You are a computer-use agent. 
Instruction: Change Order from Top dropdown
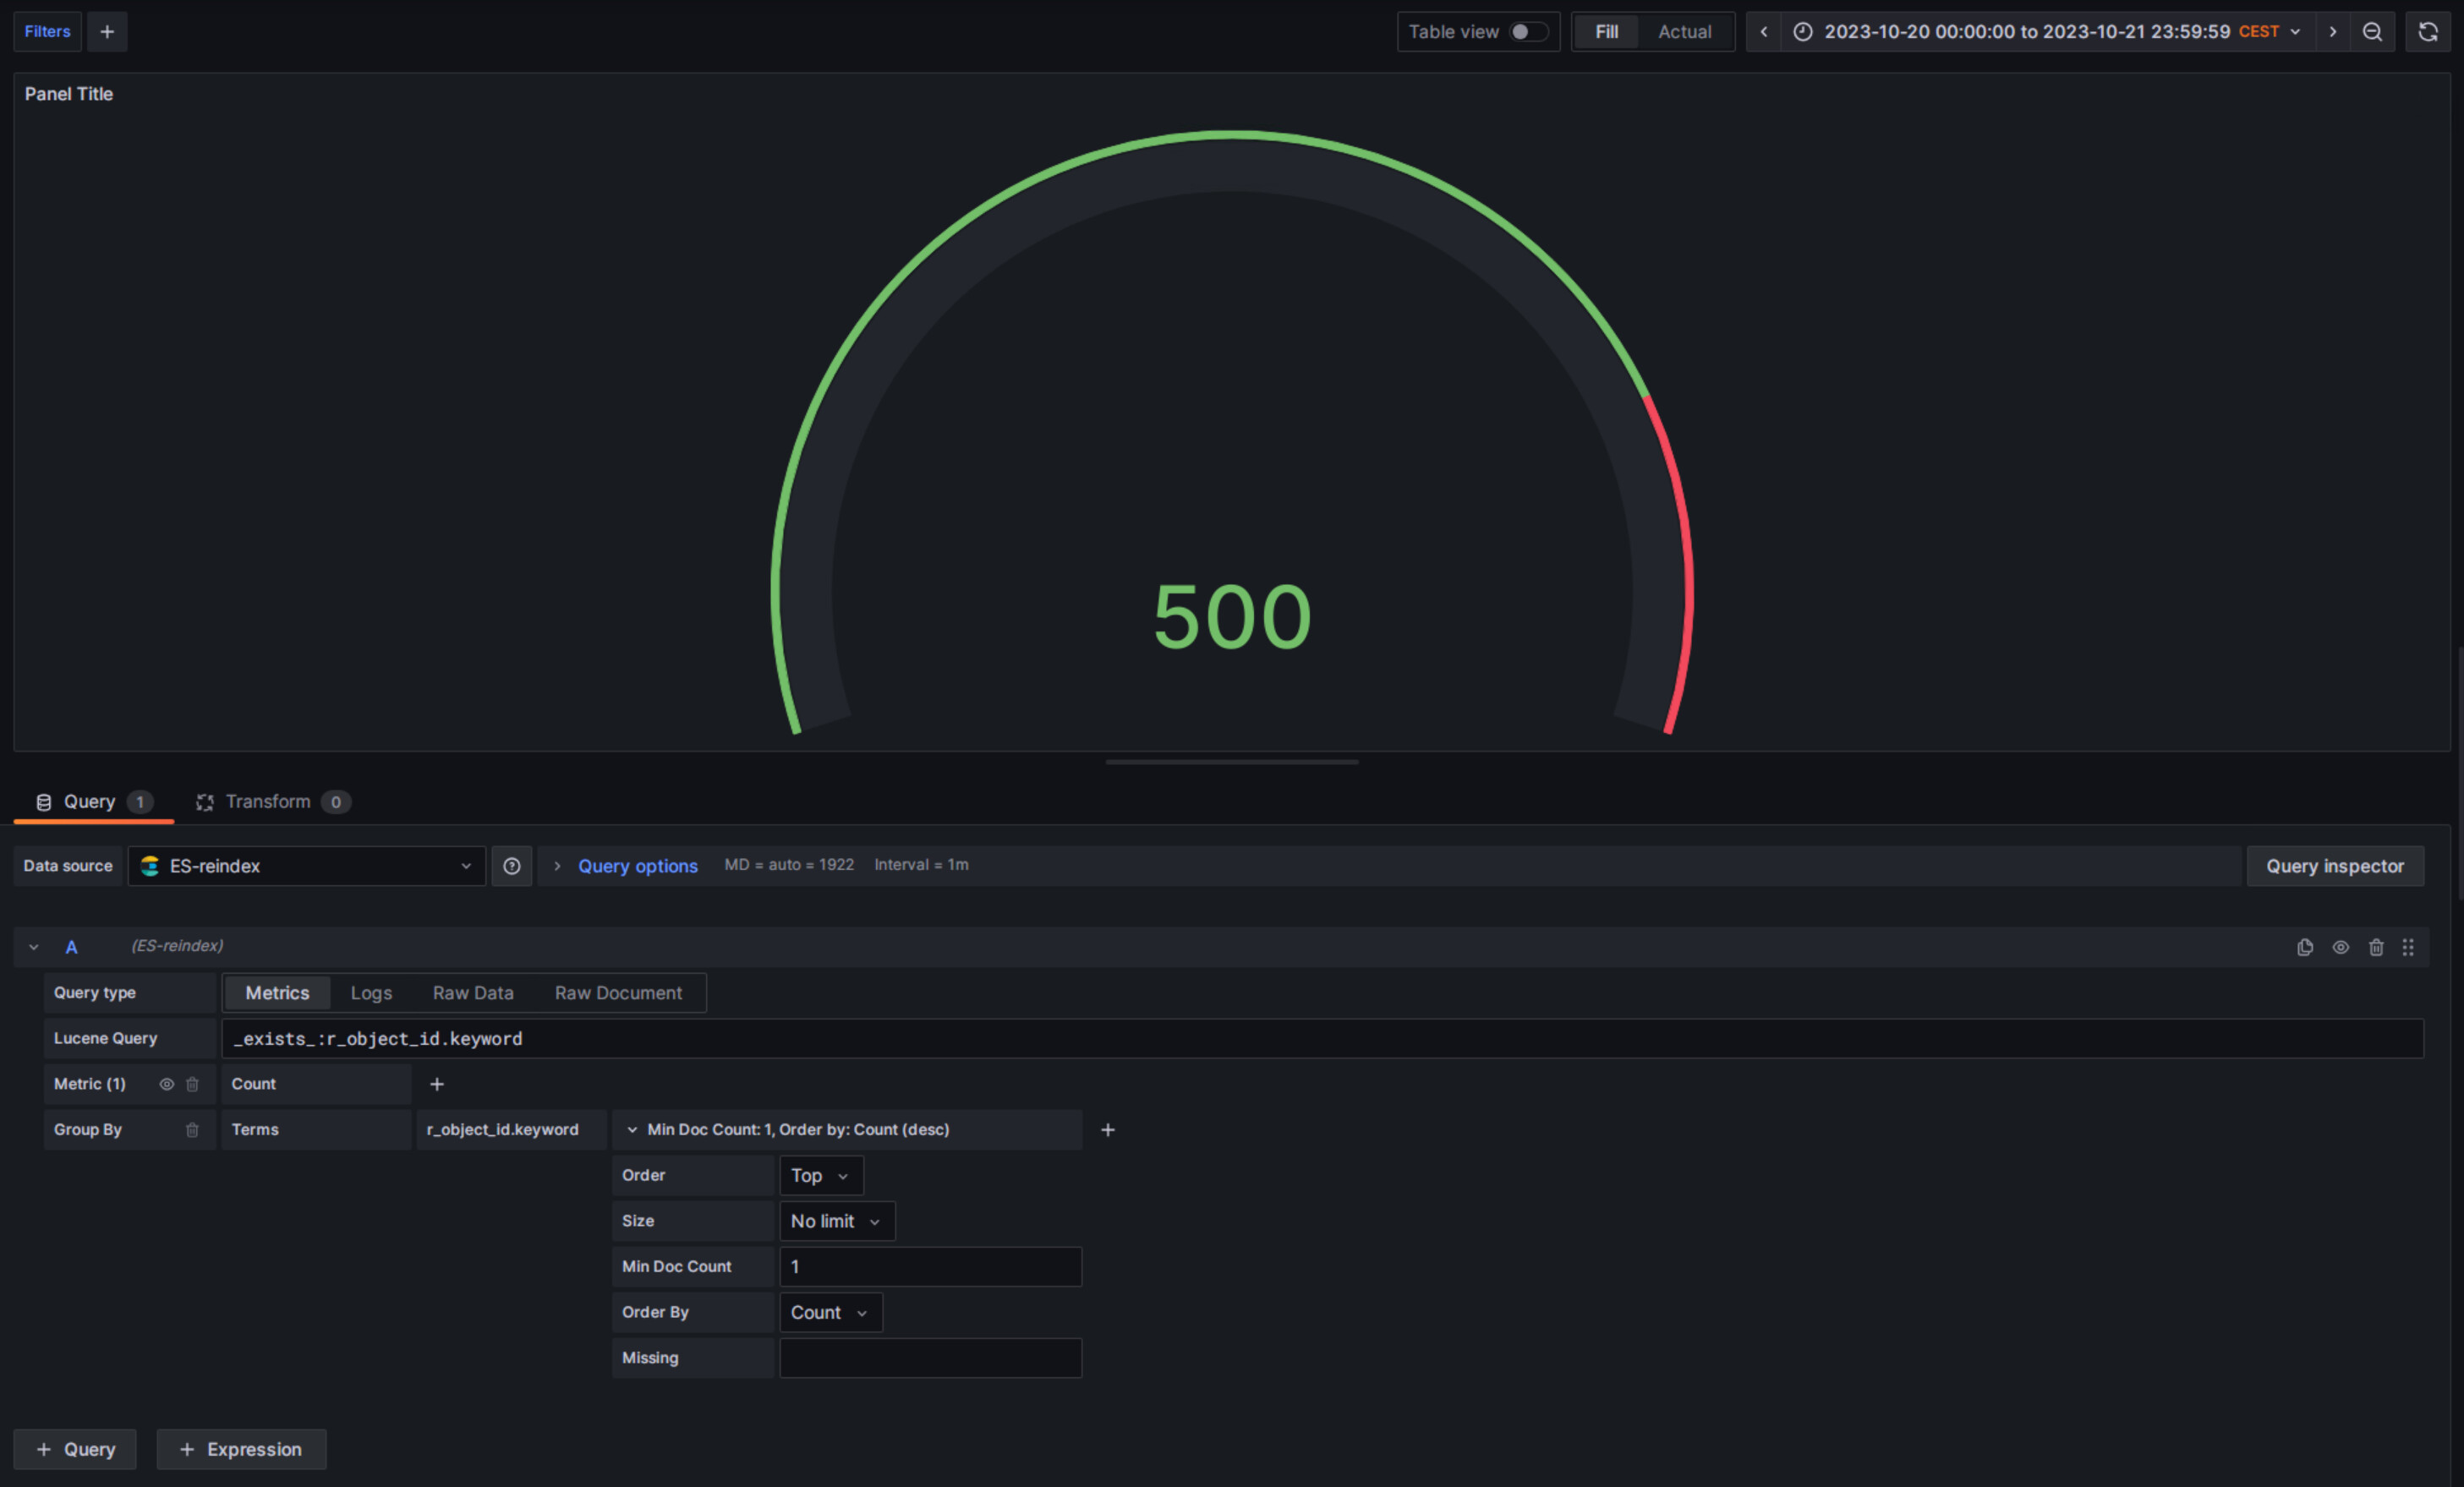819,1175
